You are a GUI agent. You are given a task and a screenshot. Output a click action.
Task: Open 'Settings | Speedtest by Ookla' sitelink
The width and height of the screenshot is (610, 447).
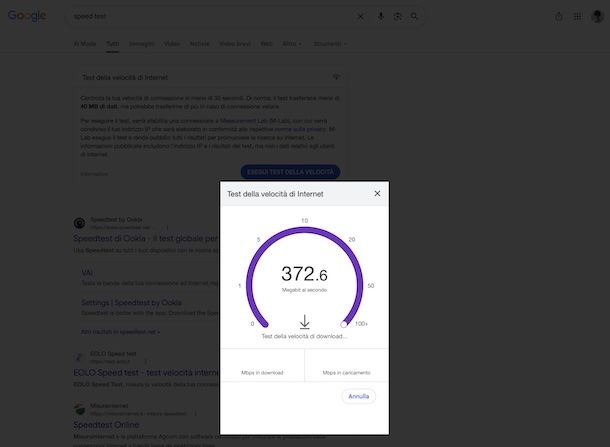(x=131, y=302)
